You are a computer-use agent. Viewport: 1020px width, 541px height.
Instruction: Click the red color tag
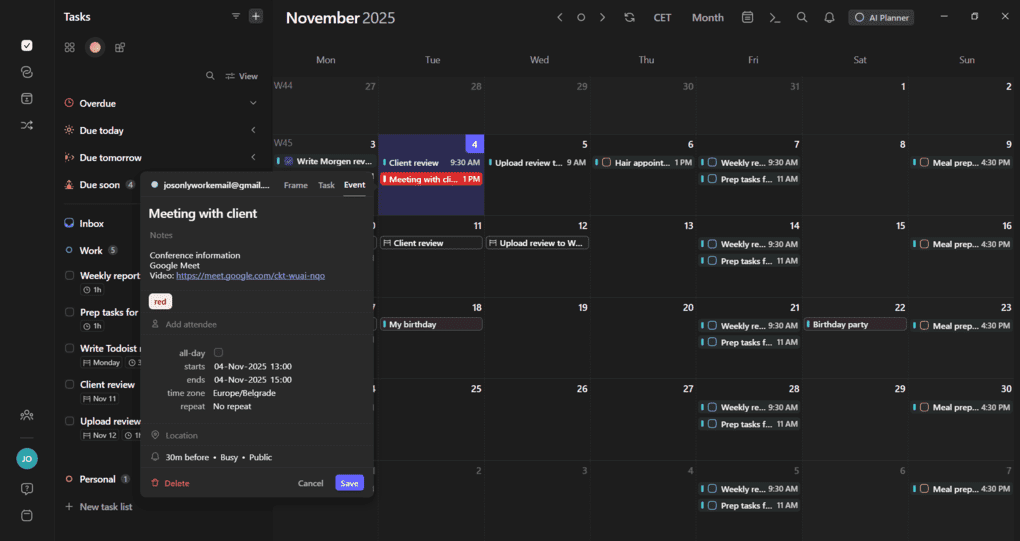160,302
